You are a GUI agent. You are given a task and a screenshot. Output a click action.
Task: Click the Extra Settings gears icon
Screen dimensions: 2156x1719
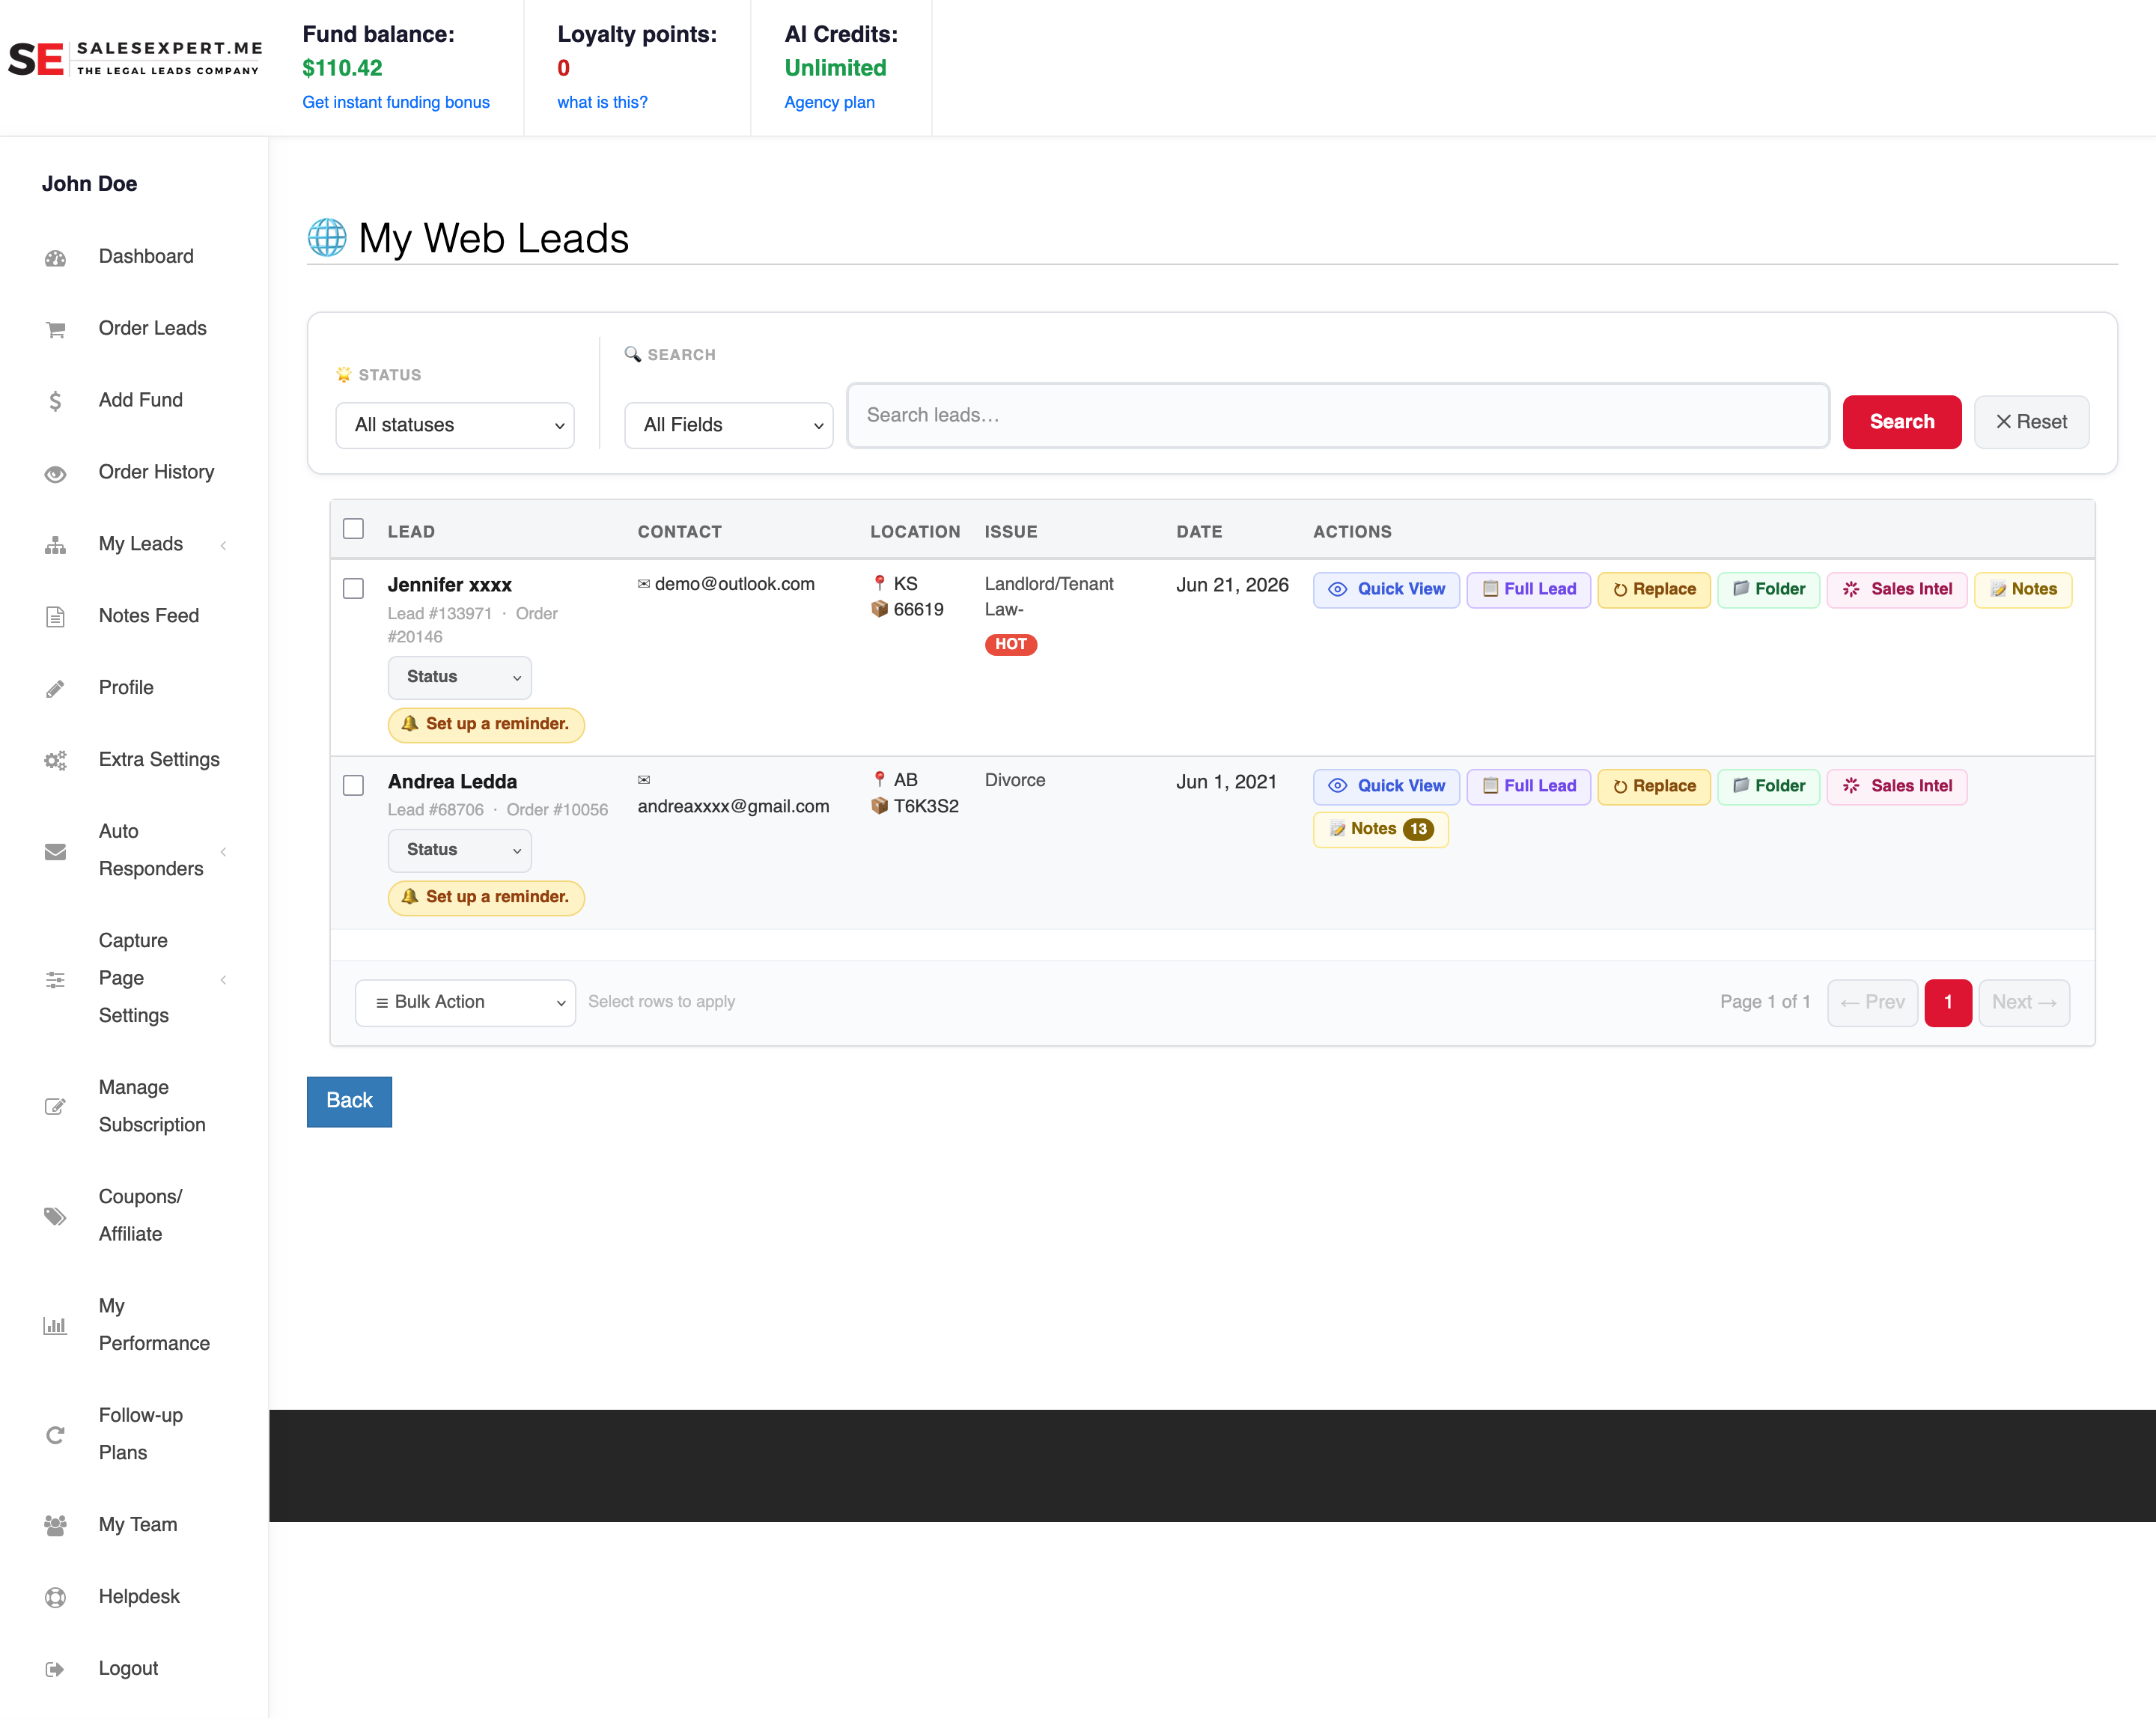click(x=55, y=761)
